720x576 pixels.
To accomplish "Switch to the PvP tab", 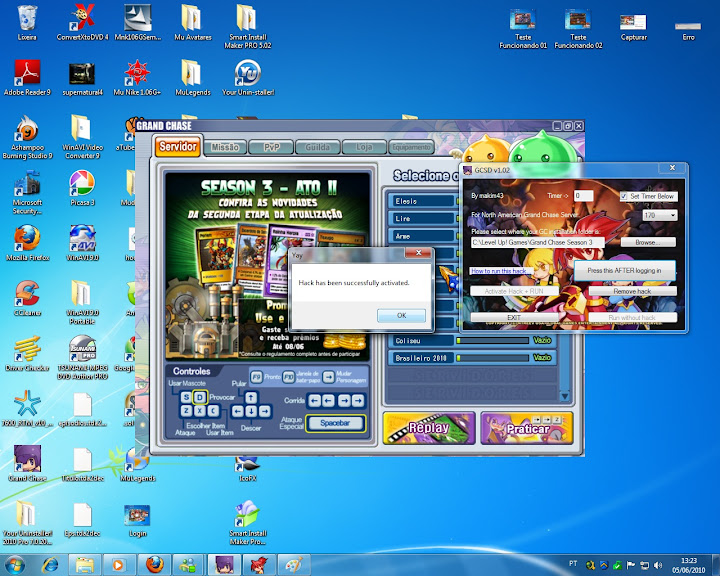I will pyautogui.click(x=271, y=147).
